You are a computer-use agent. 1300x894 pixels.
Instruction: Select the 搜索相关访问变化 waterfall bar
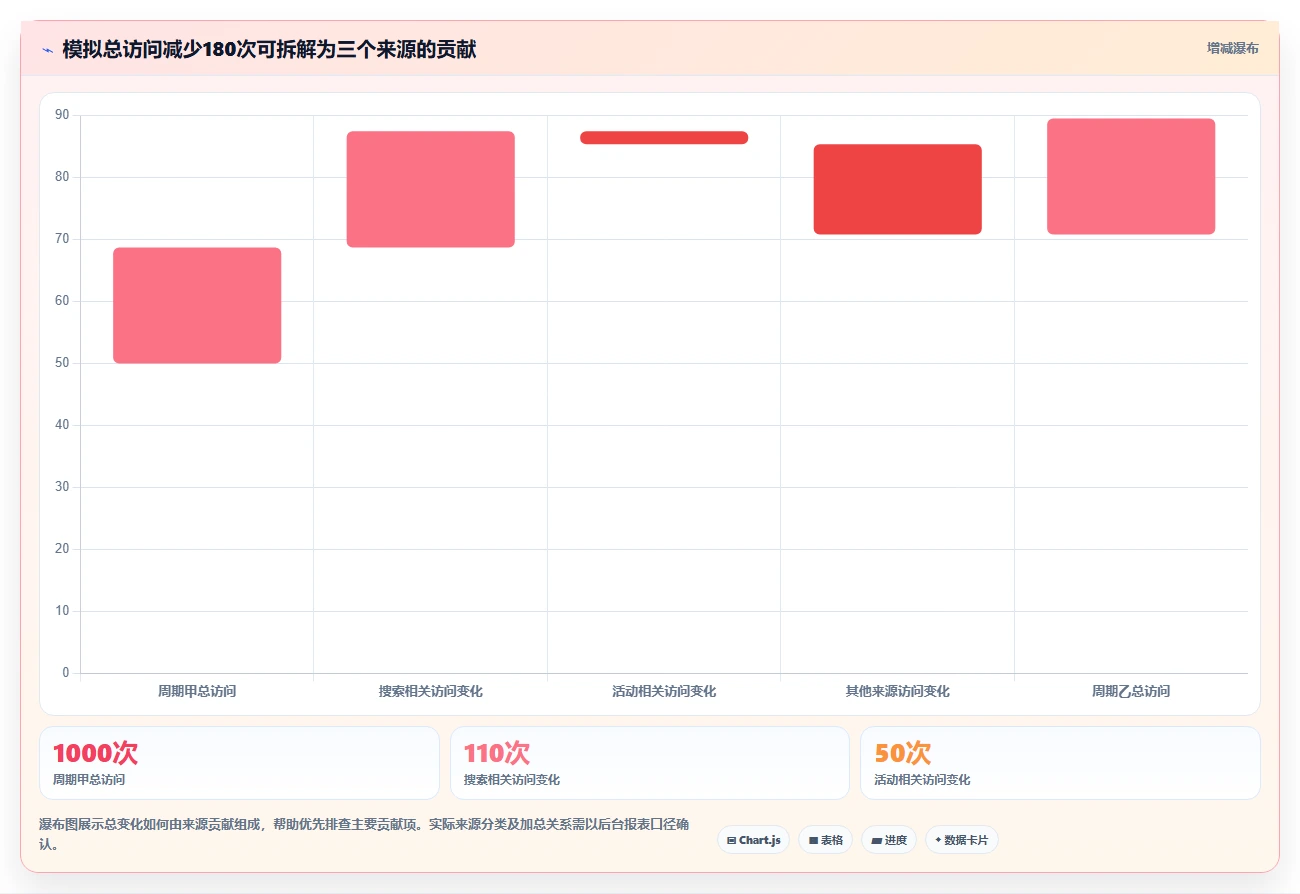[x=431, y=189]
